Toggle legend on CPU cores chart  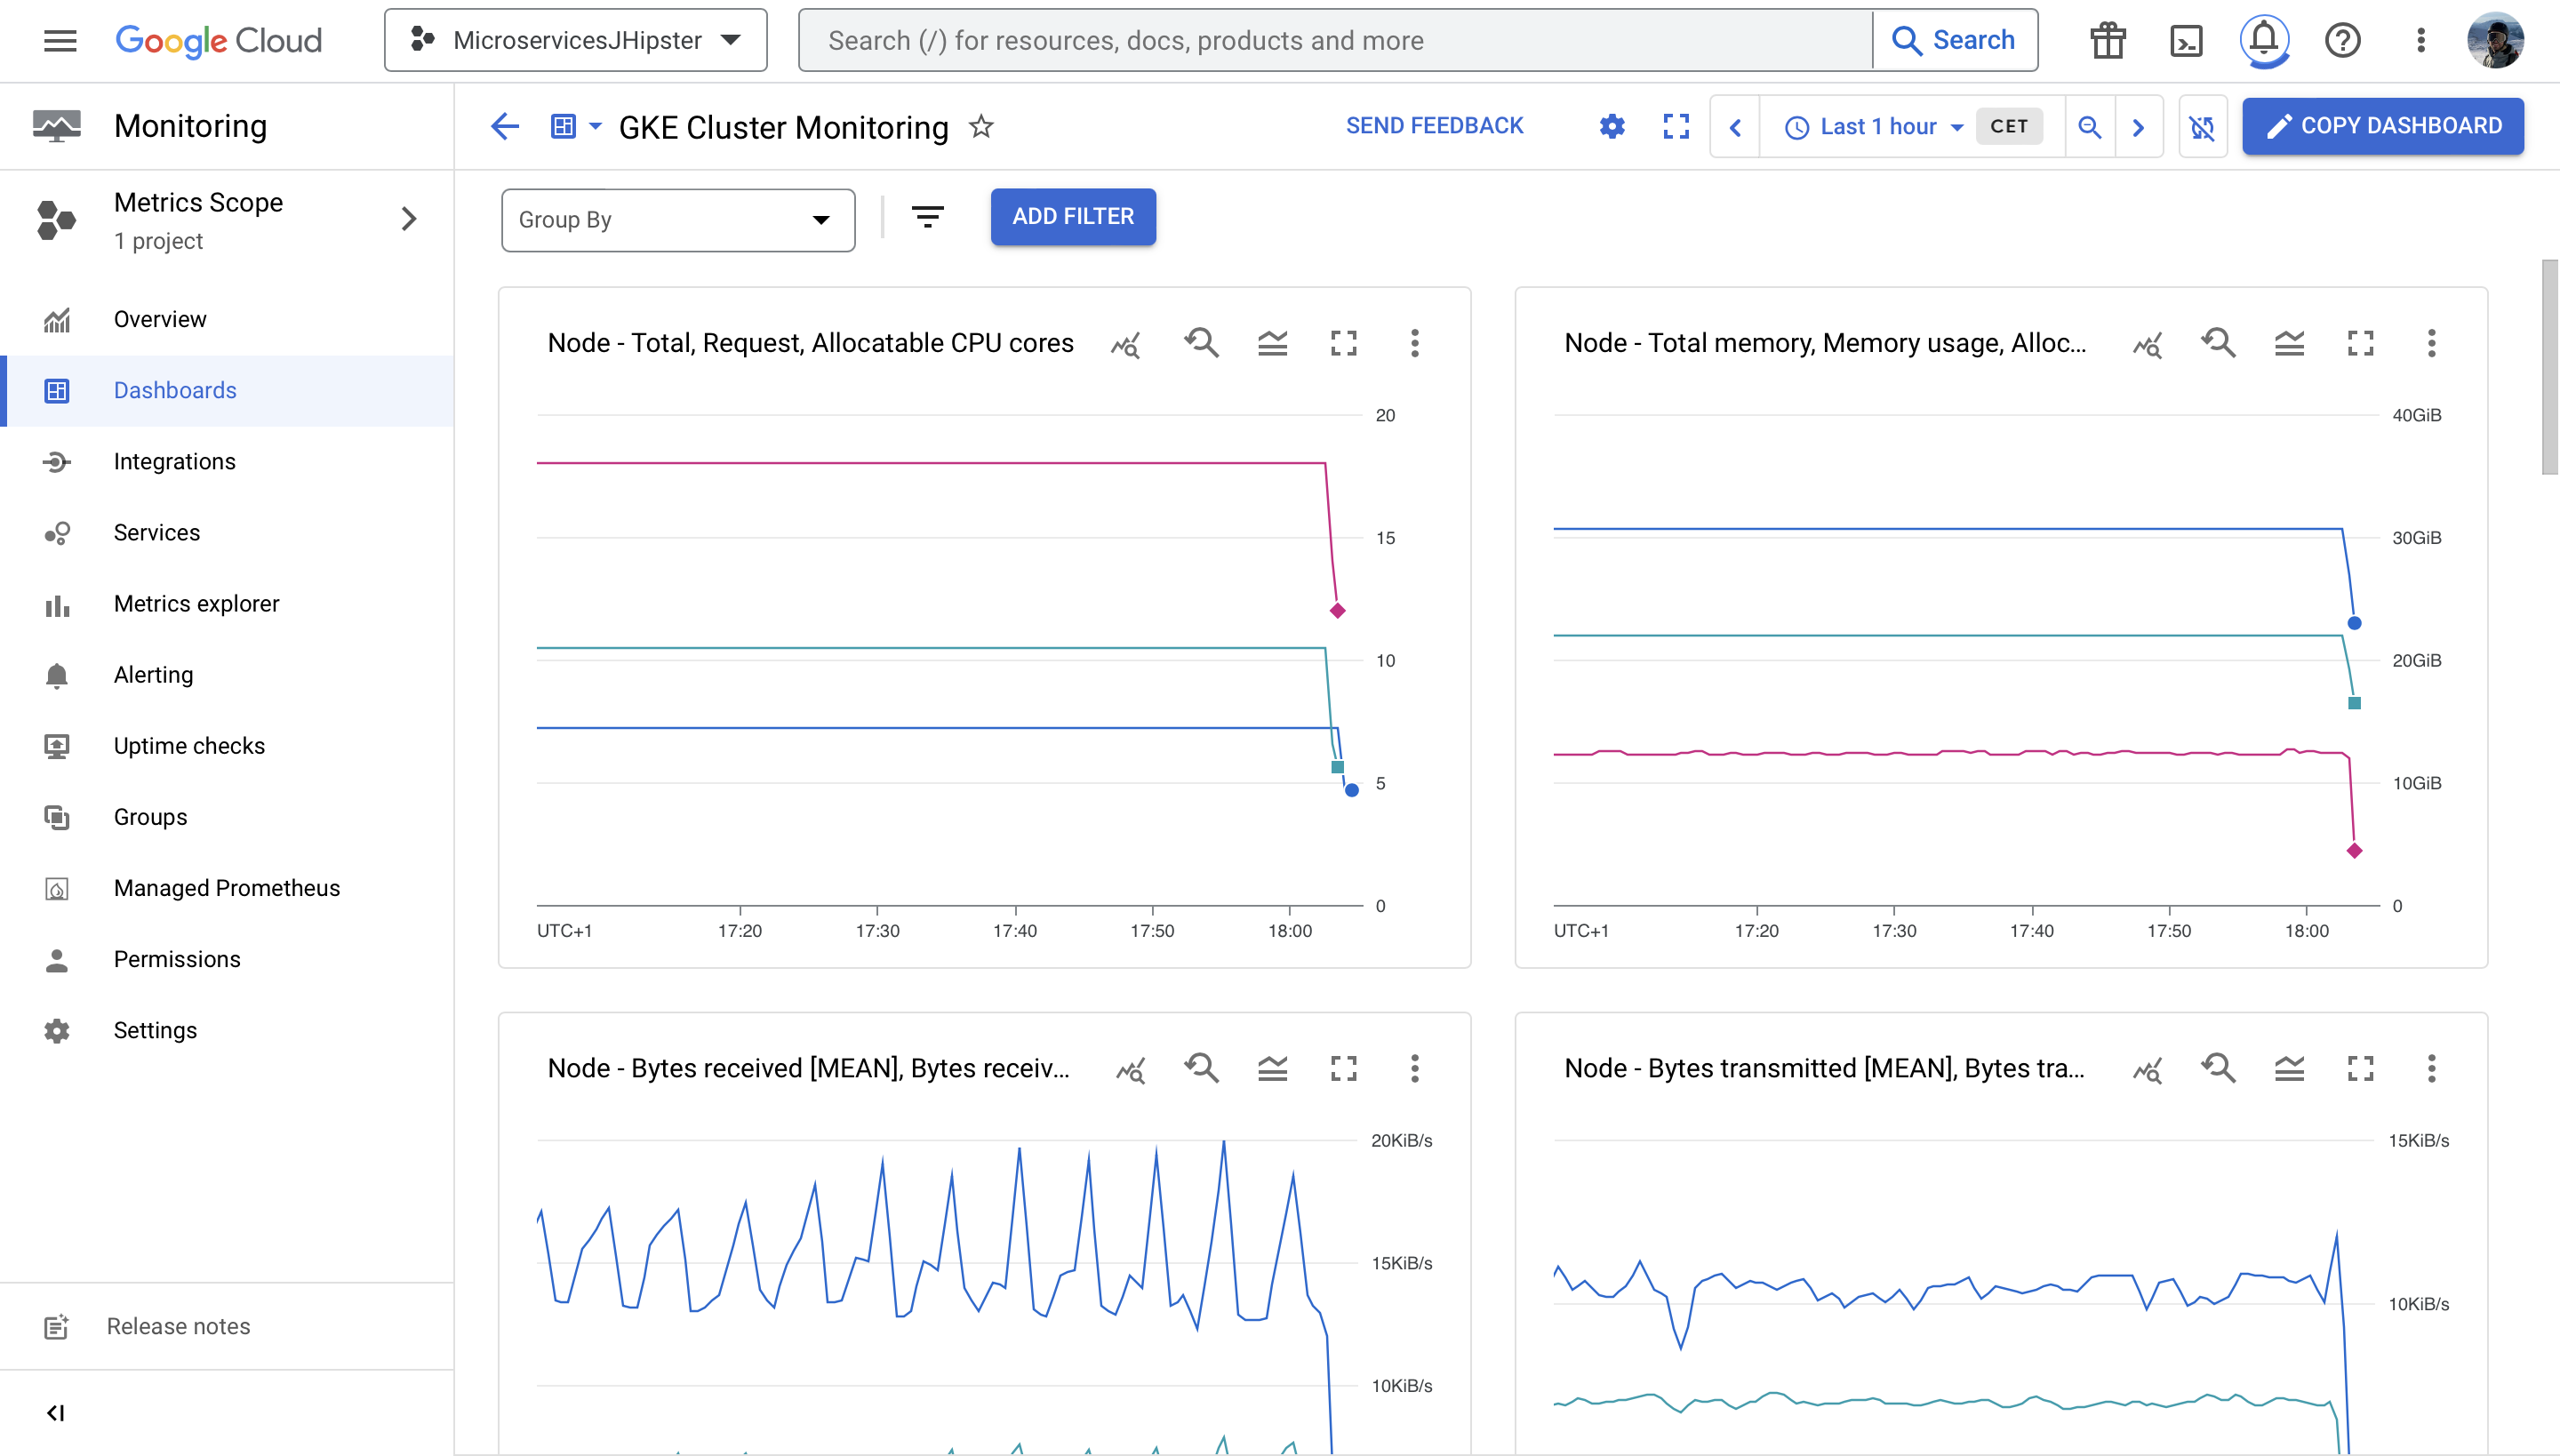(1272, 343)
